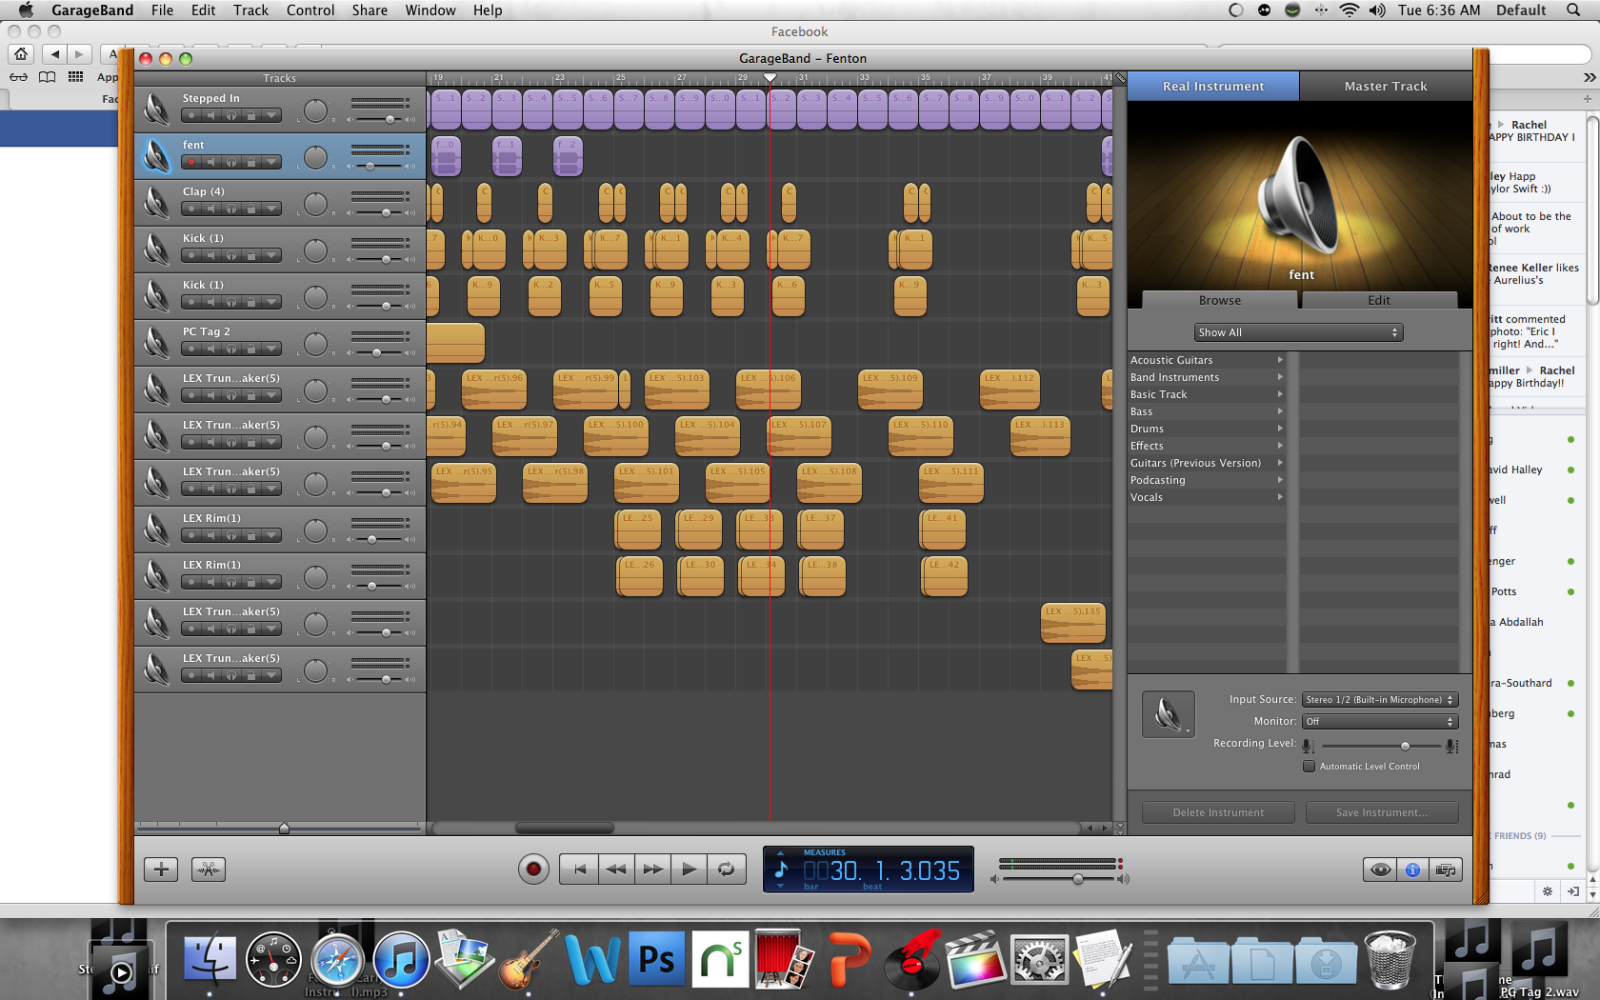
Task: Open iTunes from the Dock
Action: (x=401, y=961)
